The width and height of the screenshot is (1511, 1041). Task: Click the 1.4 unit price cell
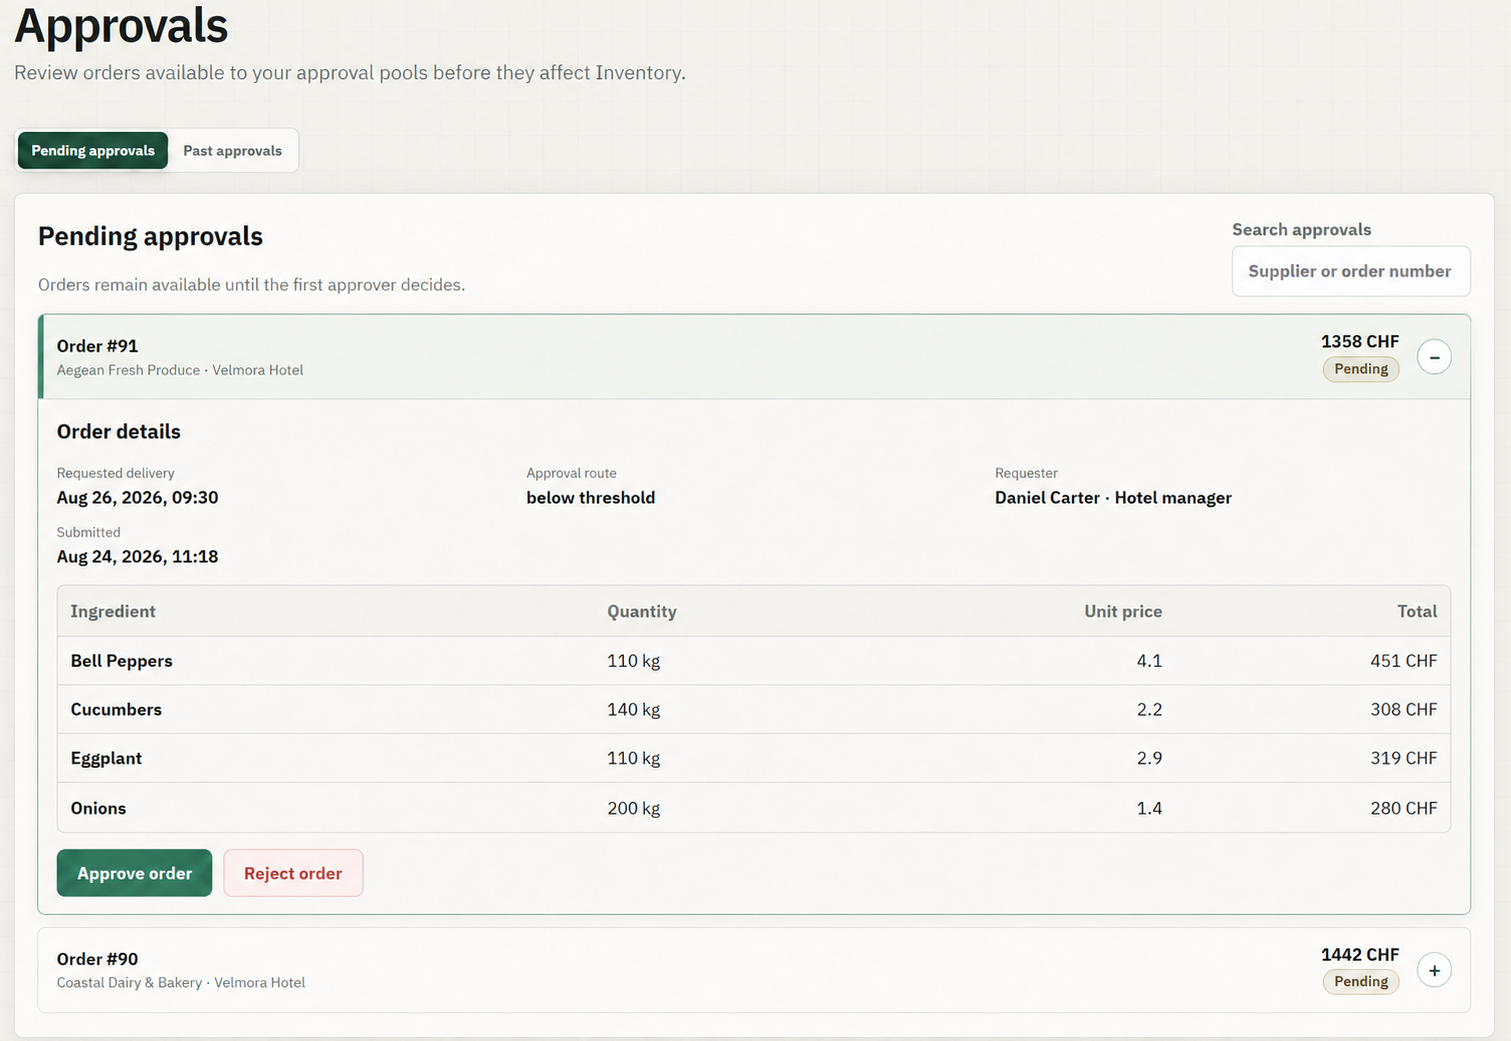[1149, 808]
